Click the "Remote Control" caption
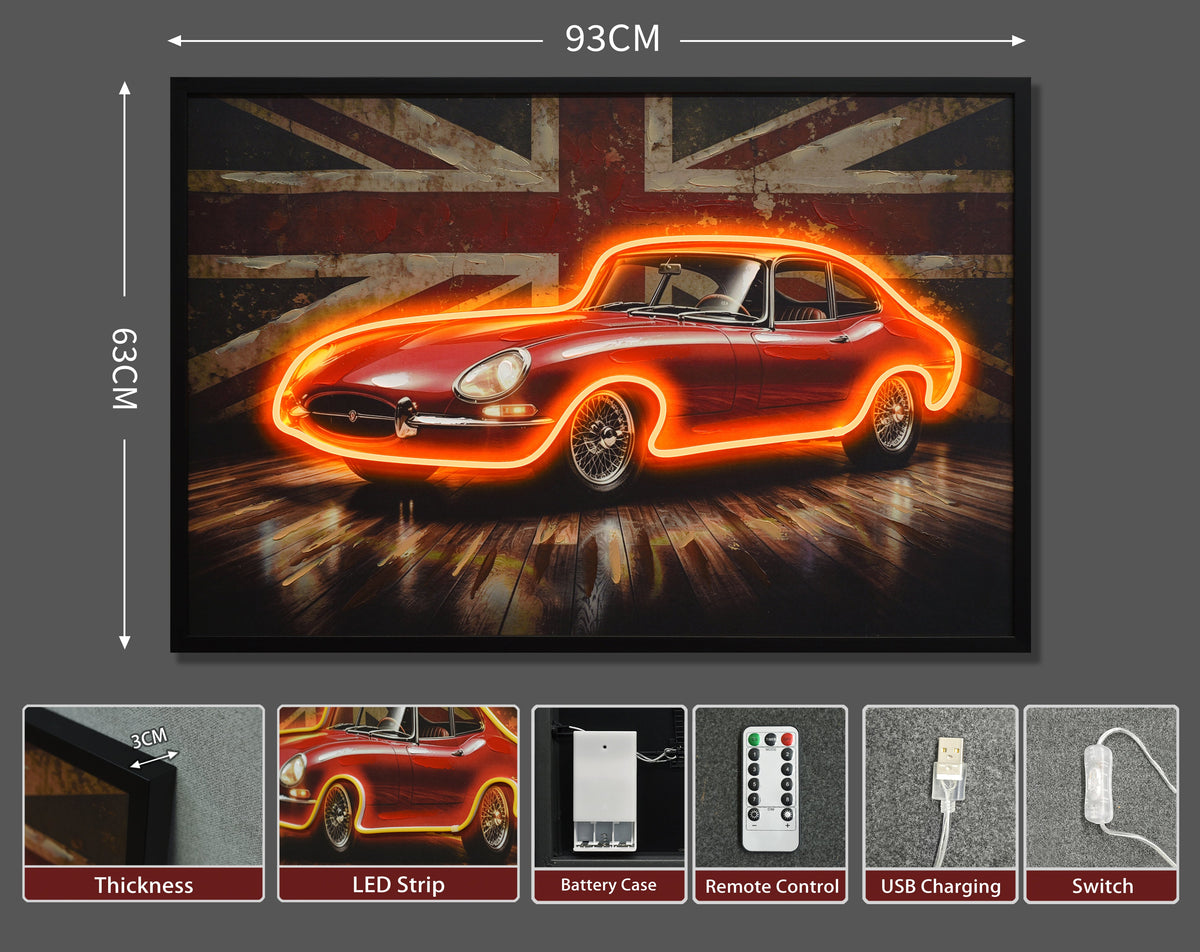Screen dimensions: 1200x952 point(770,885)
